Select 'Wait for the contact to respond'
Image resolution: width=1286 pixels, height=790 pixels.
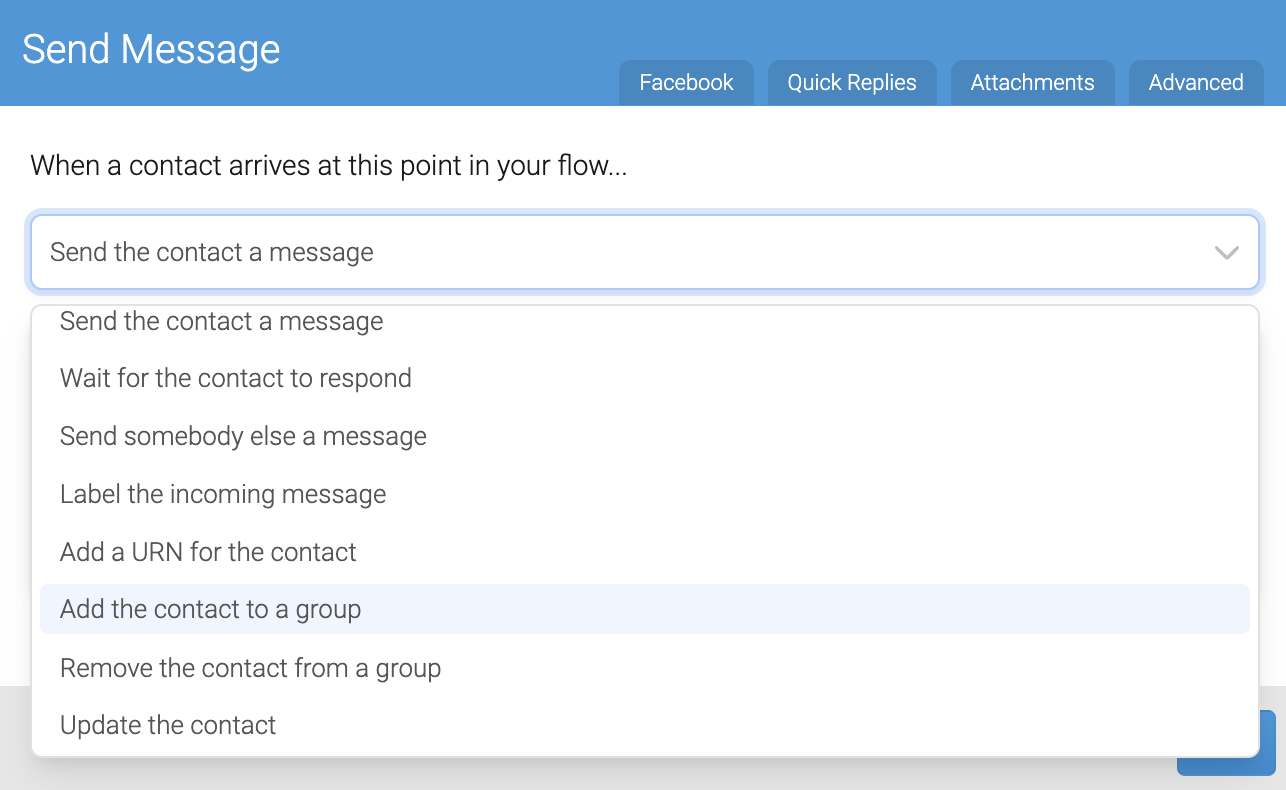pyautogui.click(x=644, y=378)
